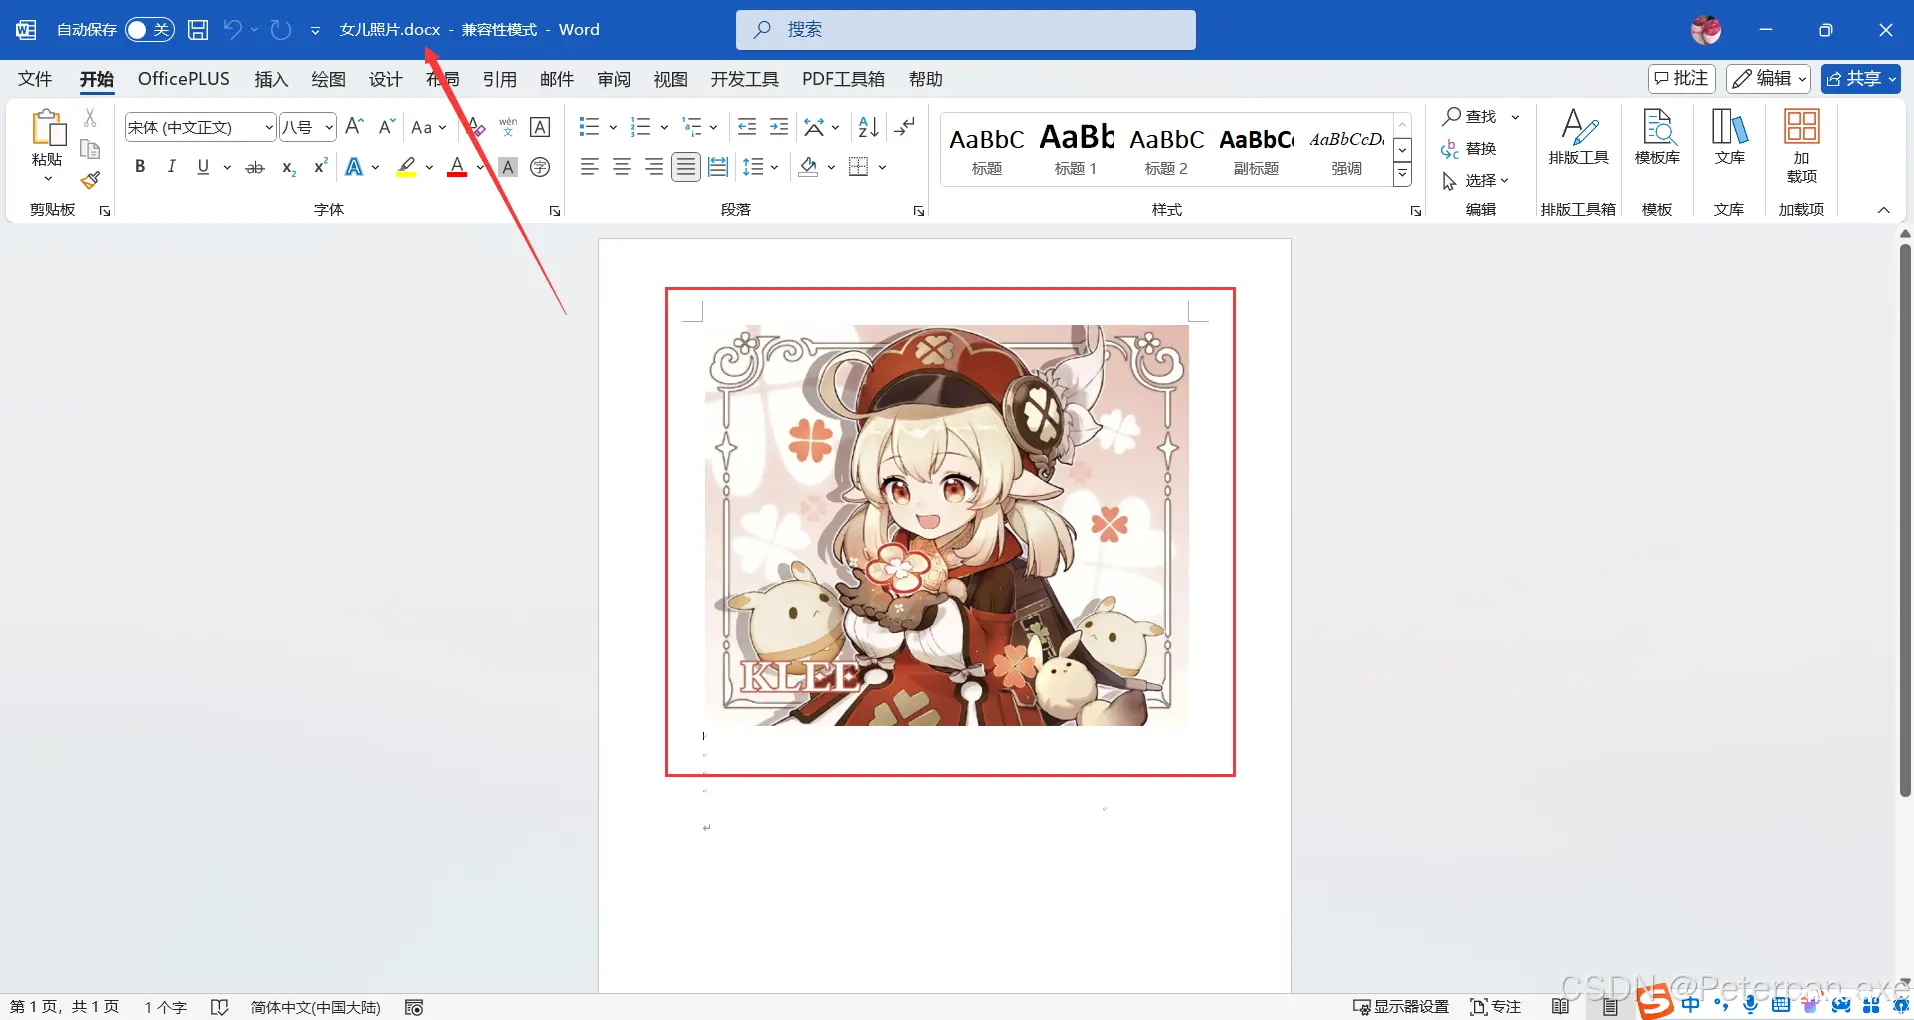
Task: Click the Cut scissors icon
Action: pos(90,118)
